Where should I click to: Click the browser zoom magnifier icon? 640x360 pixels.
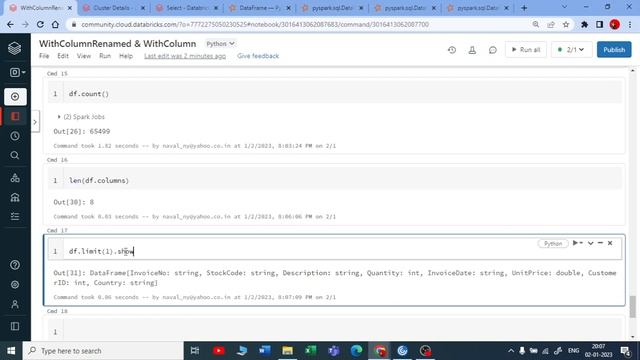click(536, 24)
